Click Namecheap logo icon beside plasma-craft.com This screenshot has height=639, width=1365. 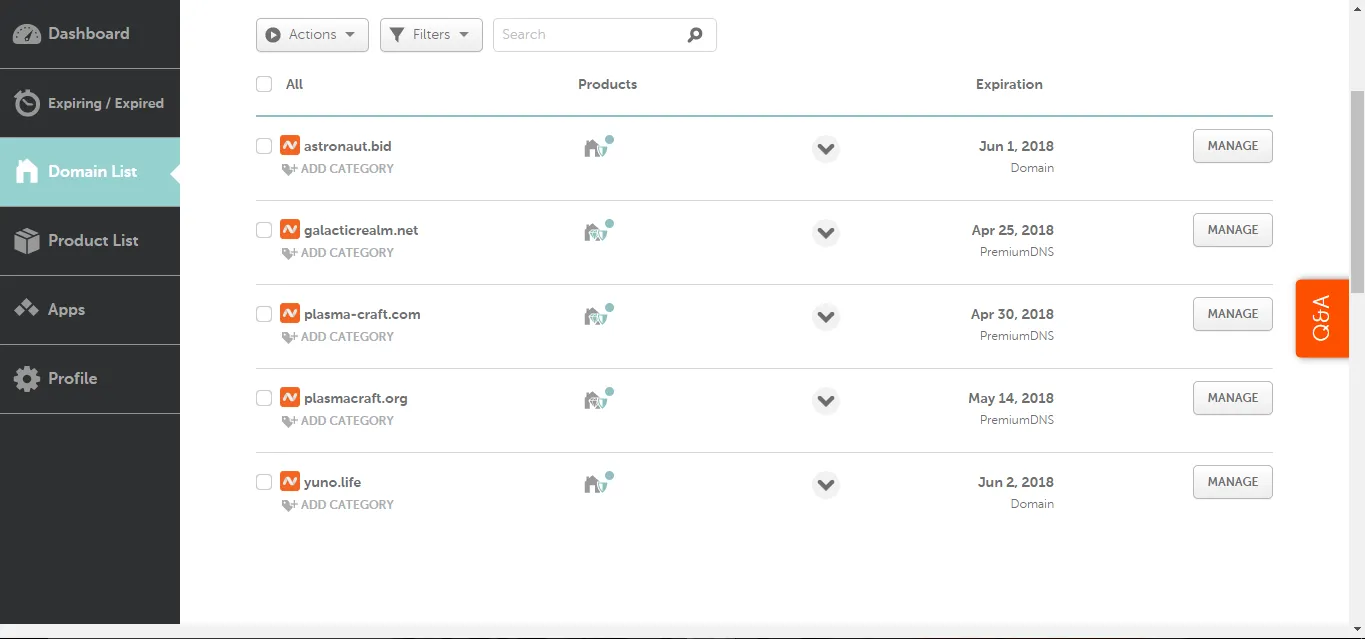(290, 313)
